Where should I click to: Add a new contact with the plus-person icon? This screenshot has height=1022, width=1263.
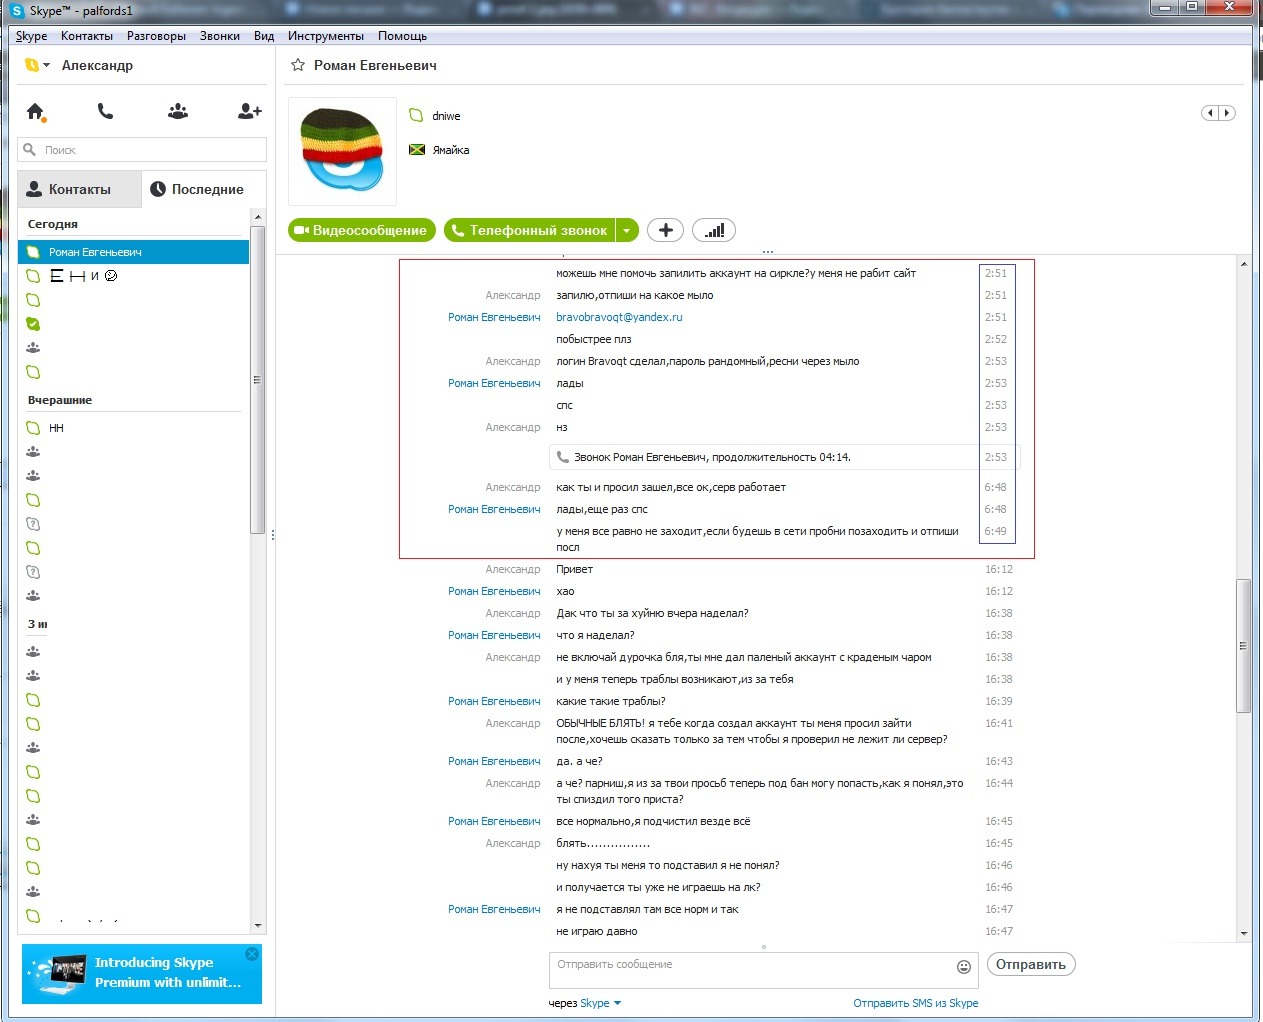(x=249, y=111)
